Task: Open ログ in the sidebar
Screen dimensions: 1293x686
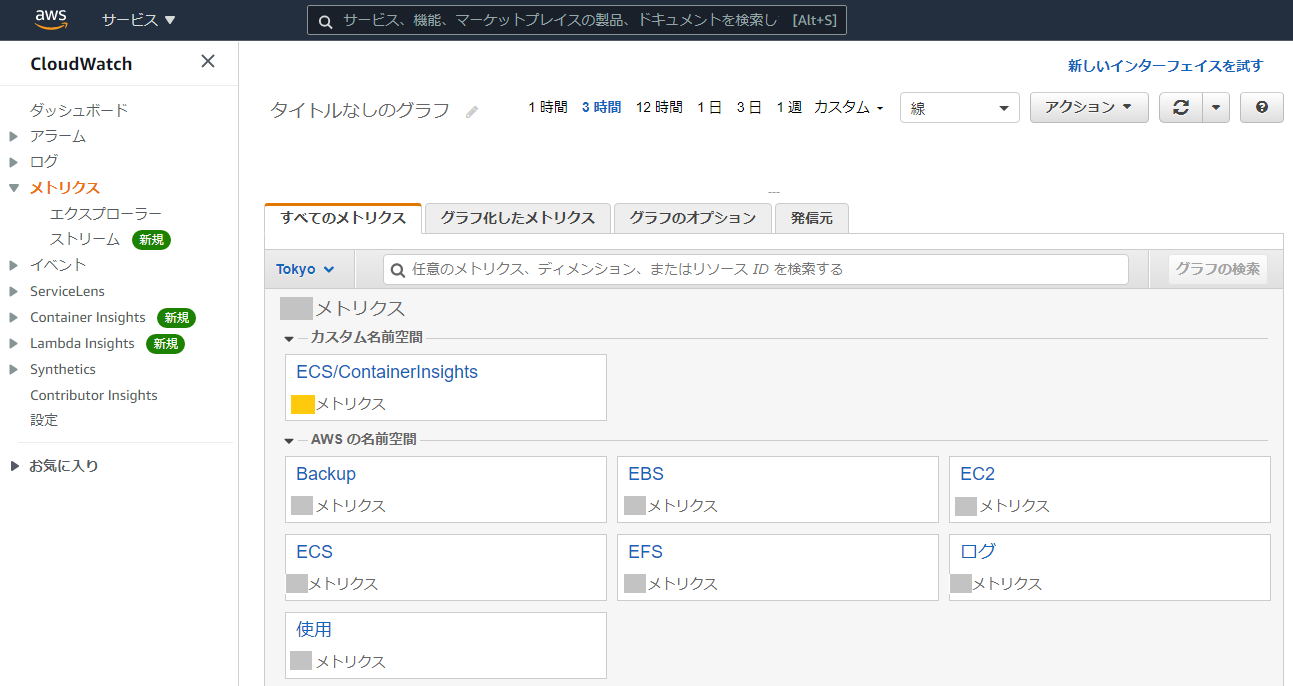Action: click(44, 161)
